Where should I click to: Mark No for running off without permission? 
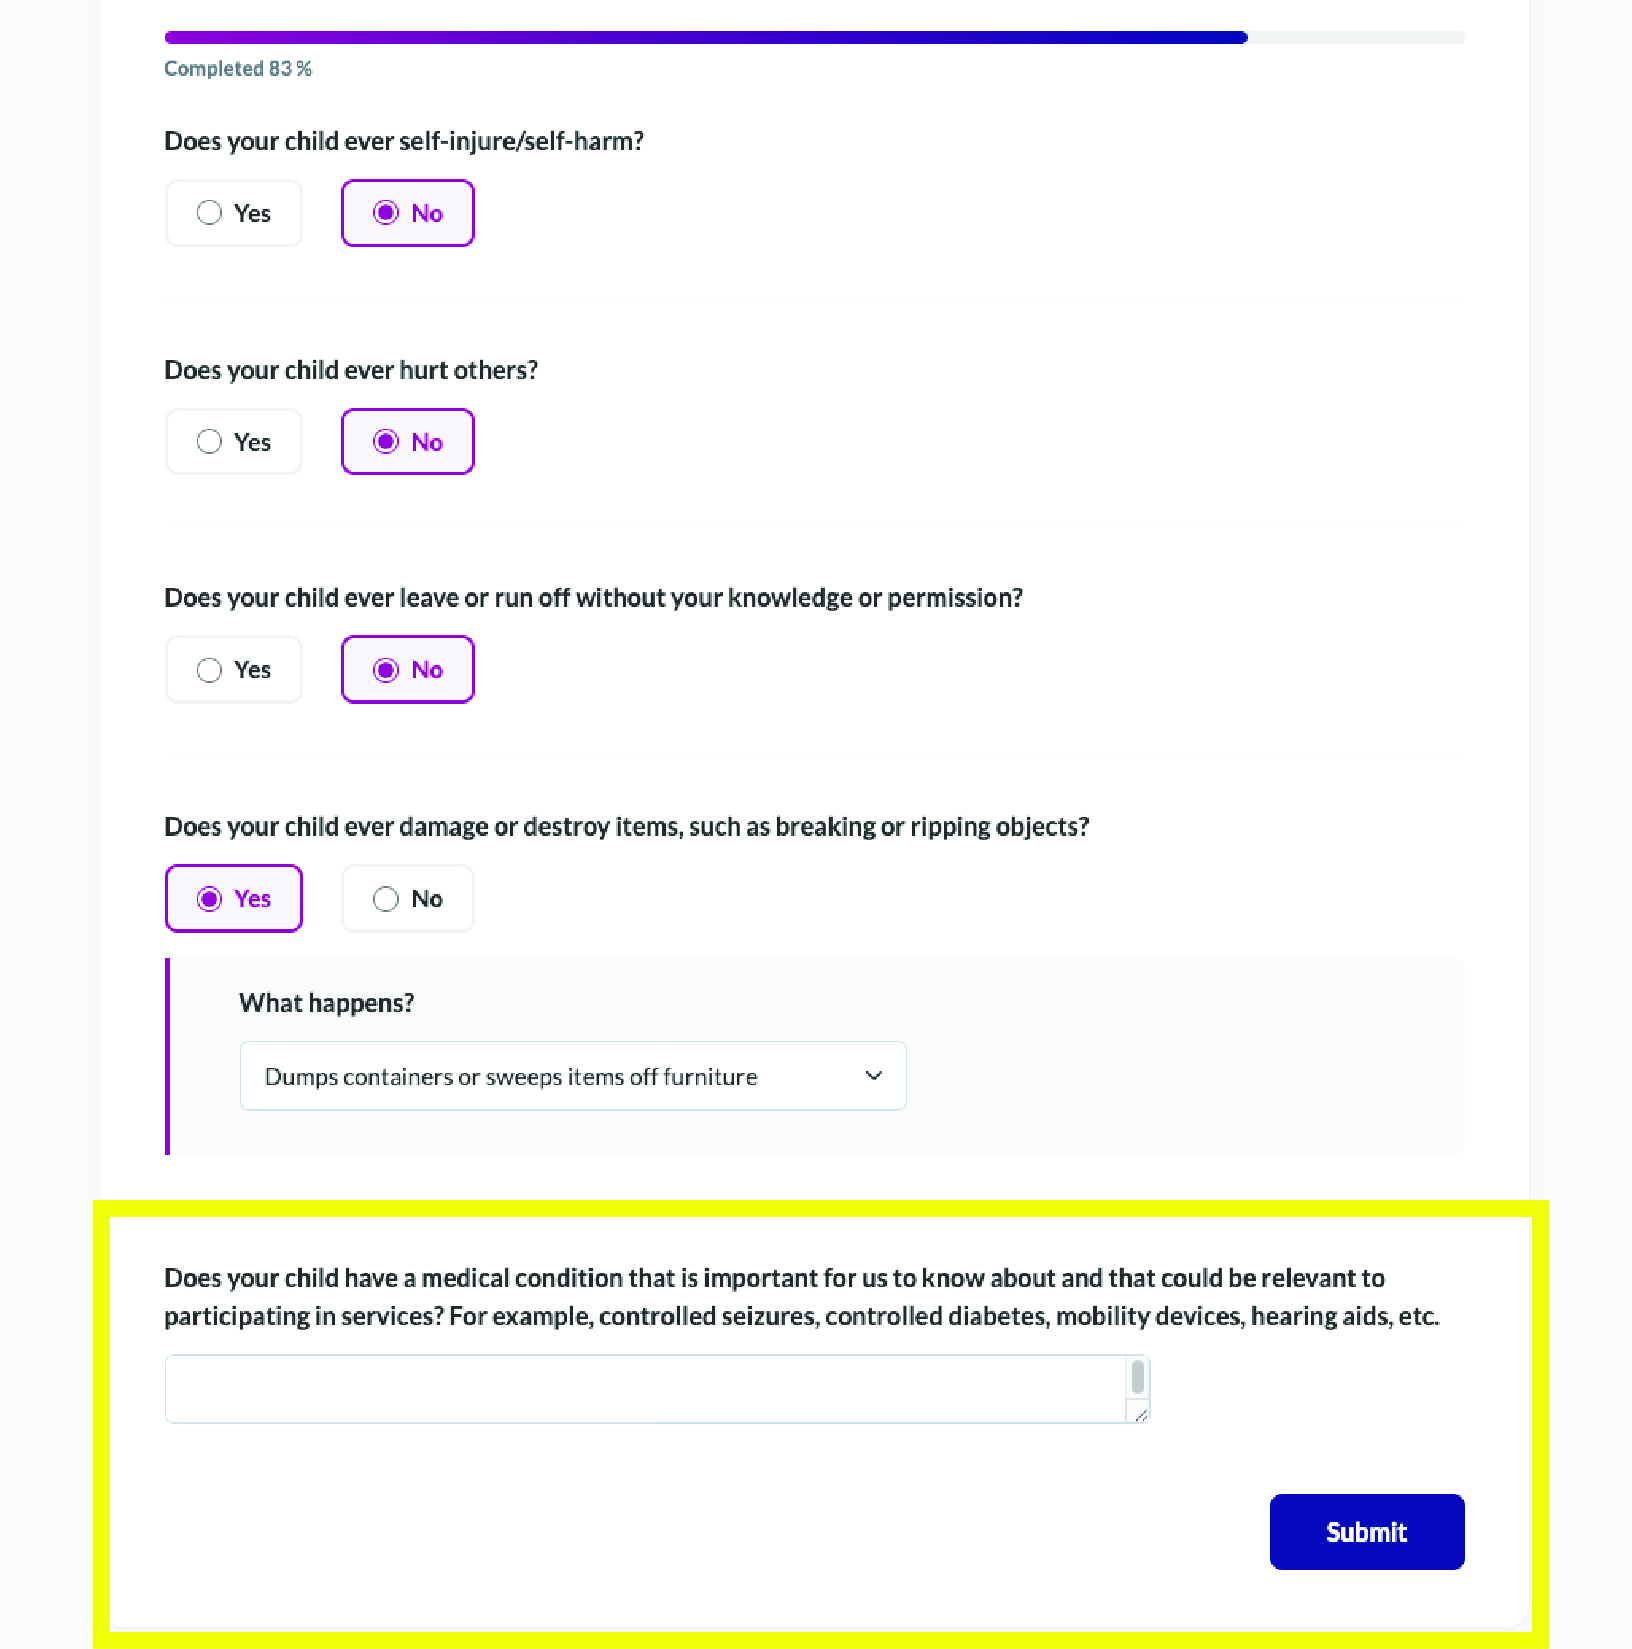(x=408, y=670)
